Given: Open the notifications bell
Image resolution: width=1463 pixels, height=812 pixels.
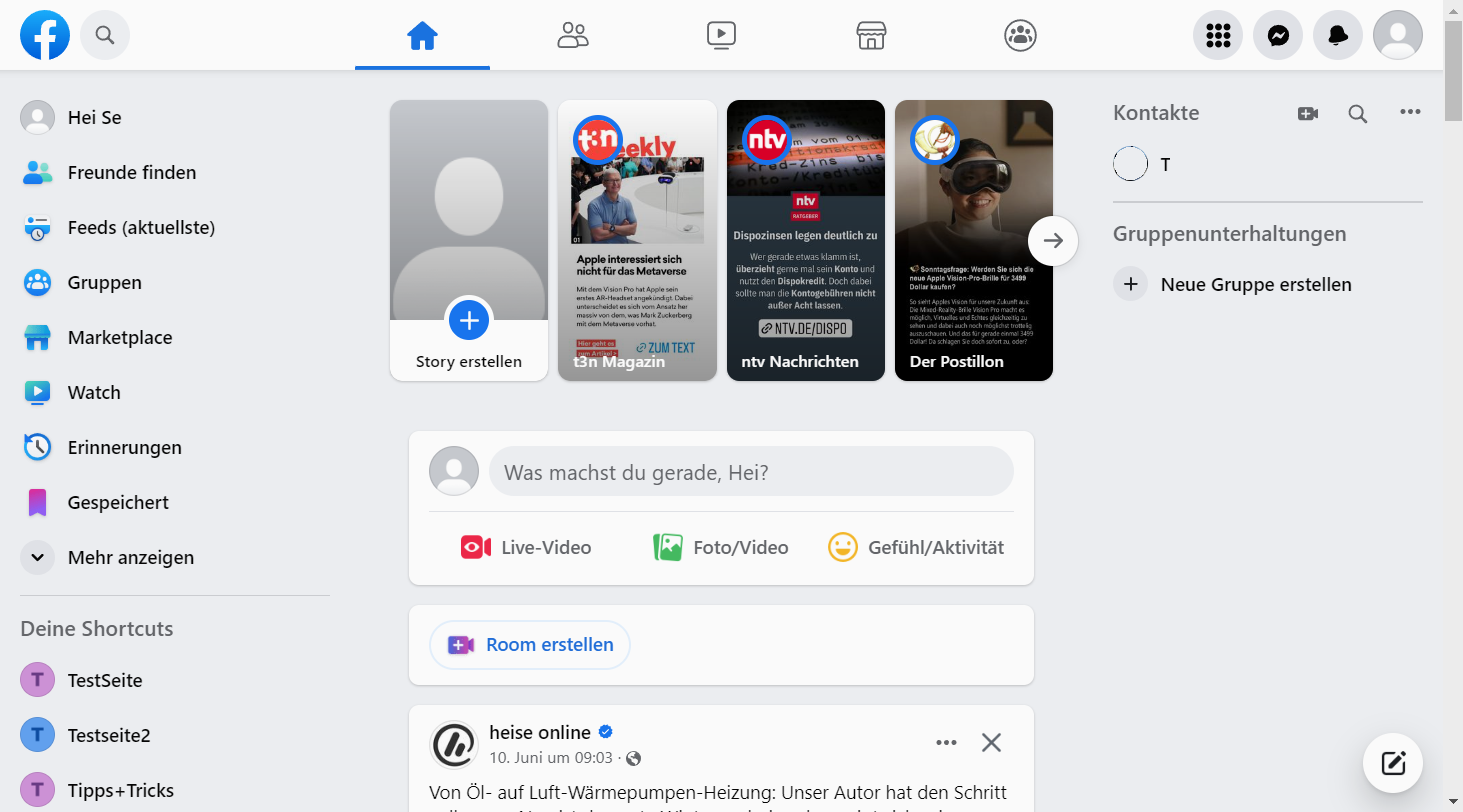Looking at the screenshot, I should tap(1338, 35).
